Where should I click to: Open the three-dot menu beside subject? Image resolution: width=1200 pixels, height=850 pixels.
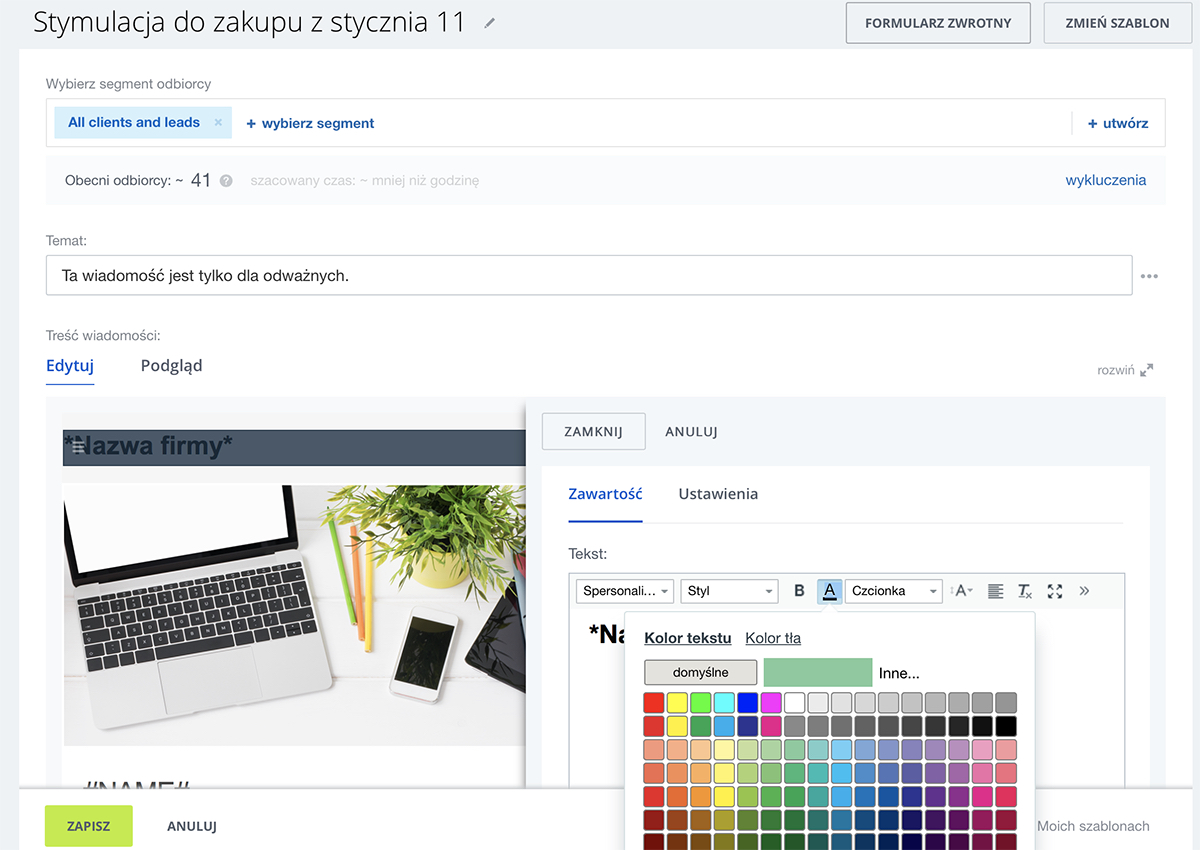coord(1149,276)
